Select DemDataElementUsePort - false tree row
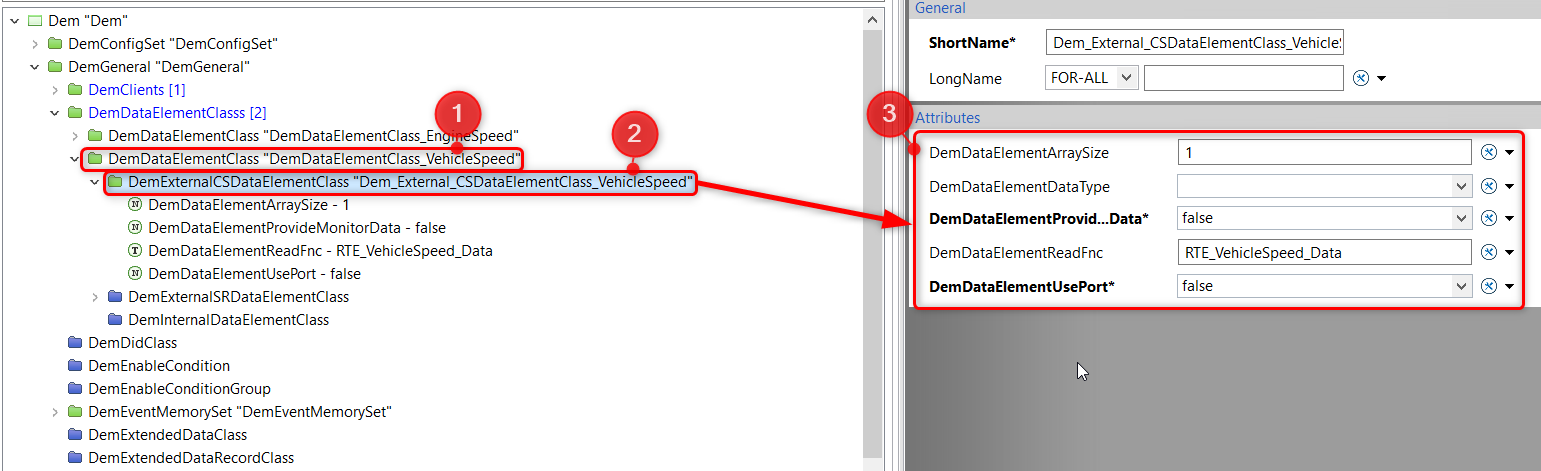 pos(254,274)
